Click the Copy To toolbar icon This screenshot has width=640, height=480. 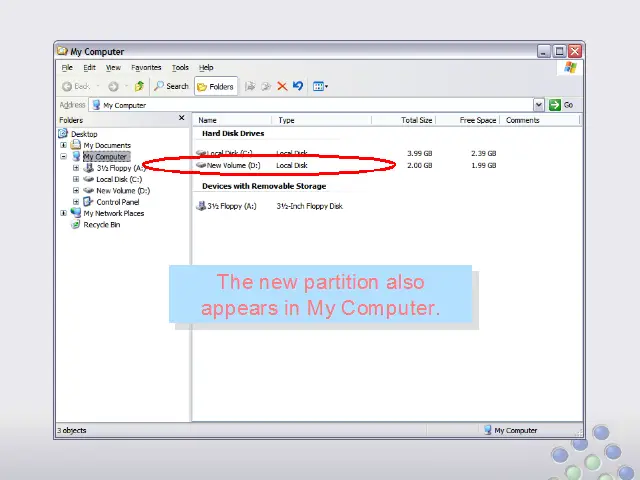(266, 87)
